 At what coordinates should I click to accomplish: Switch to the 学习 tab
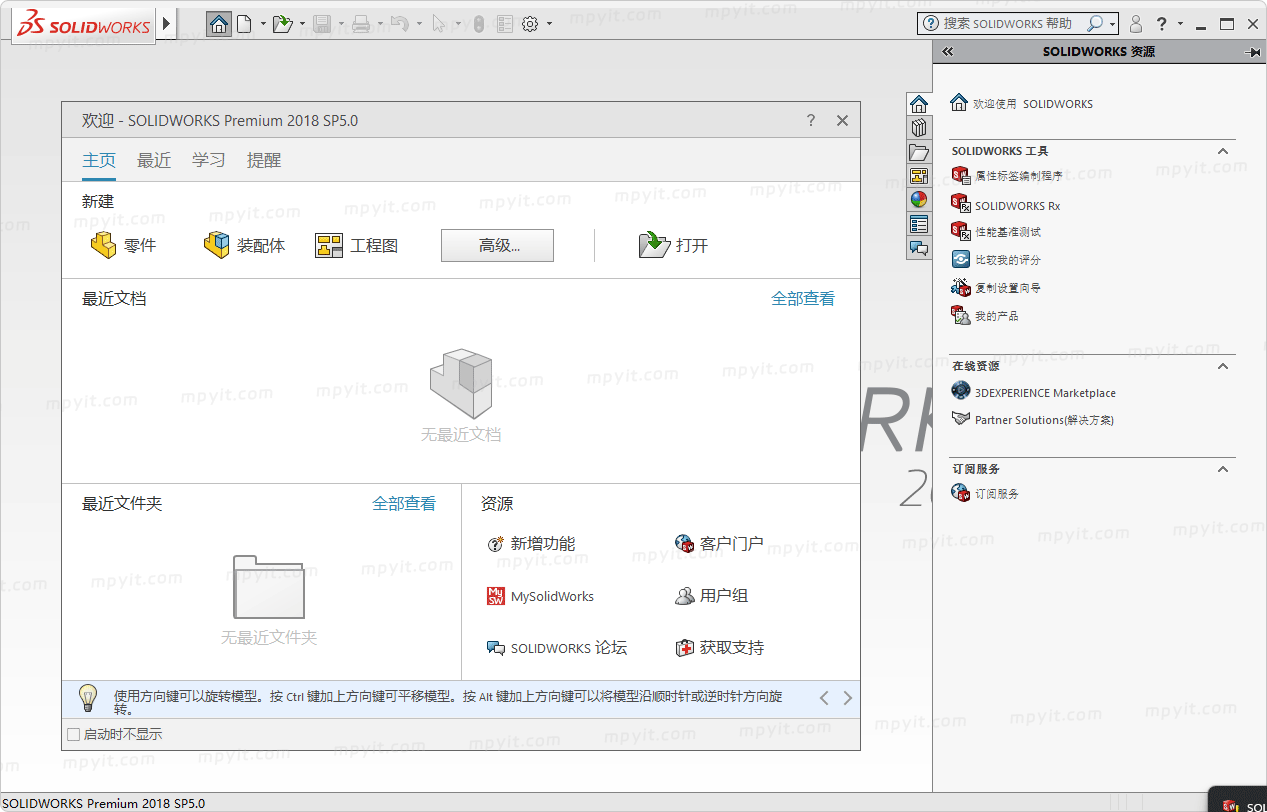209,160
